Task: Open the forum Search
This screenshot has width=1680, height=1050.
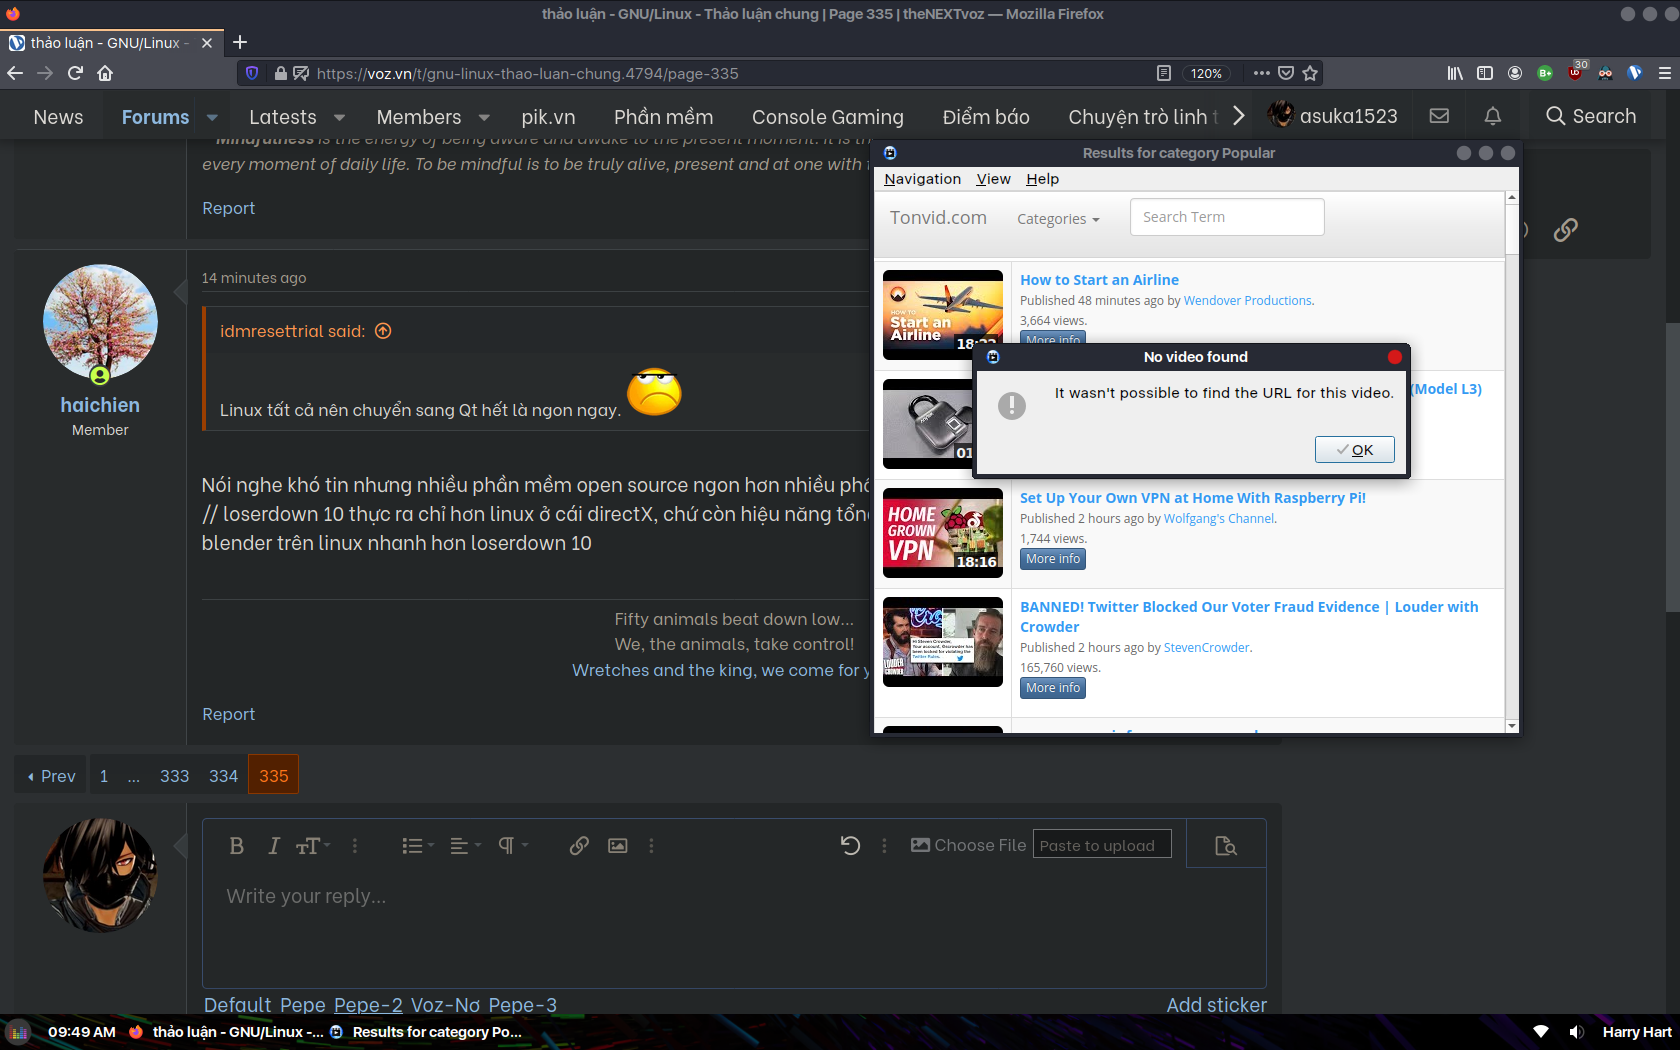Action: 1591,116
